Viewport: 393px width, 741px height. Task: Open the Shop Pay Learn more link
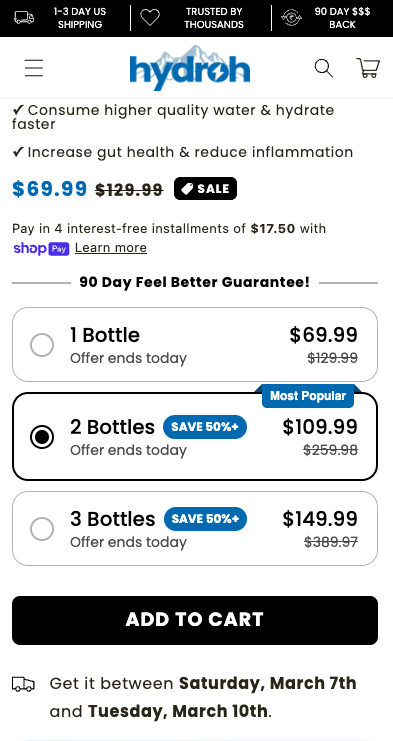coord(111,248)
